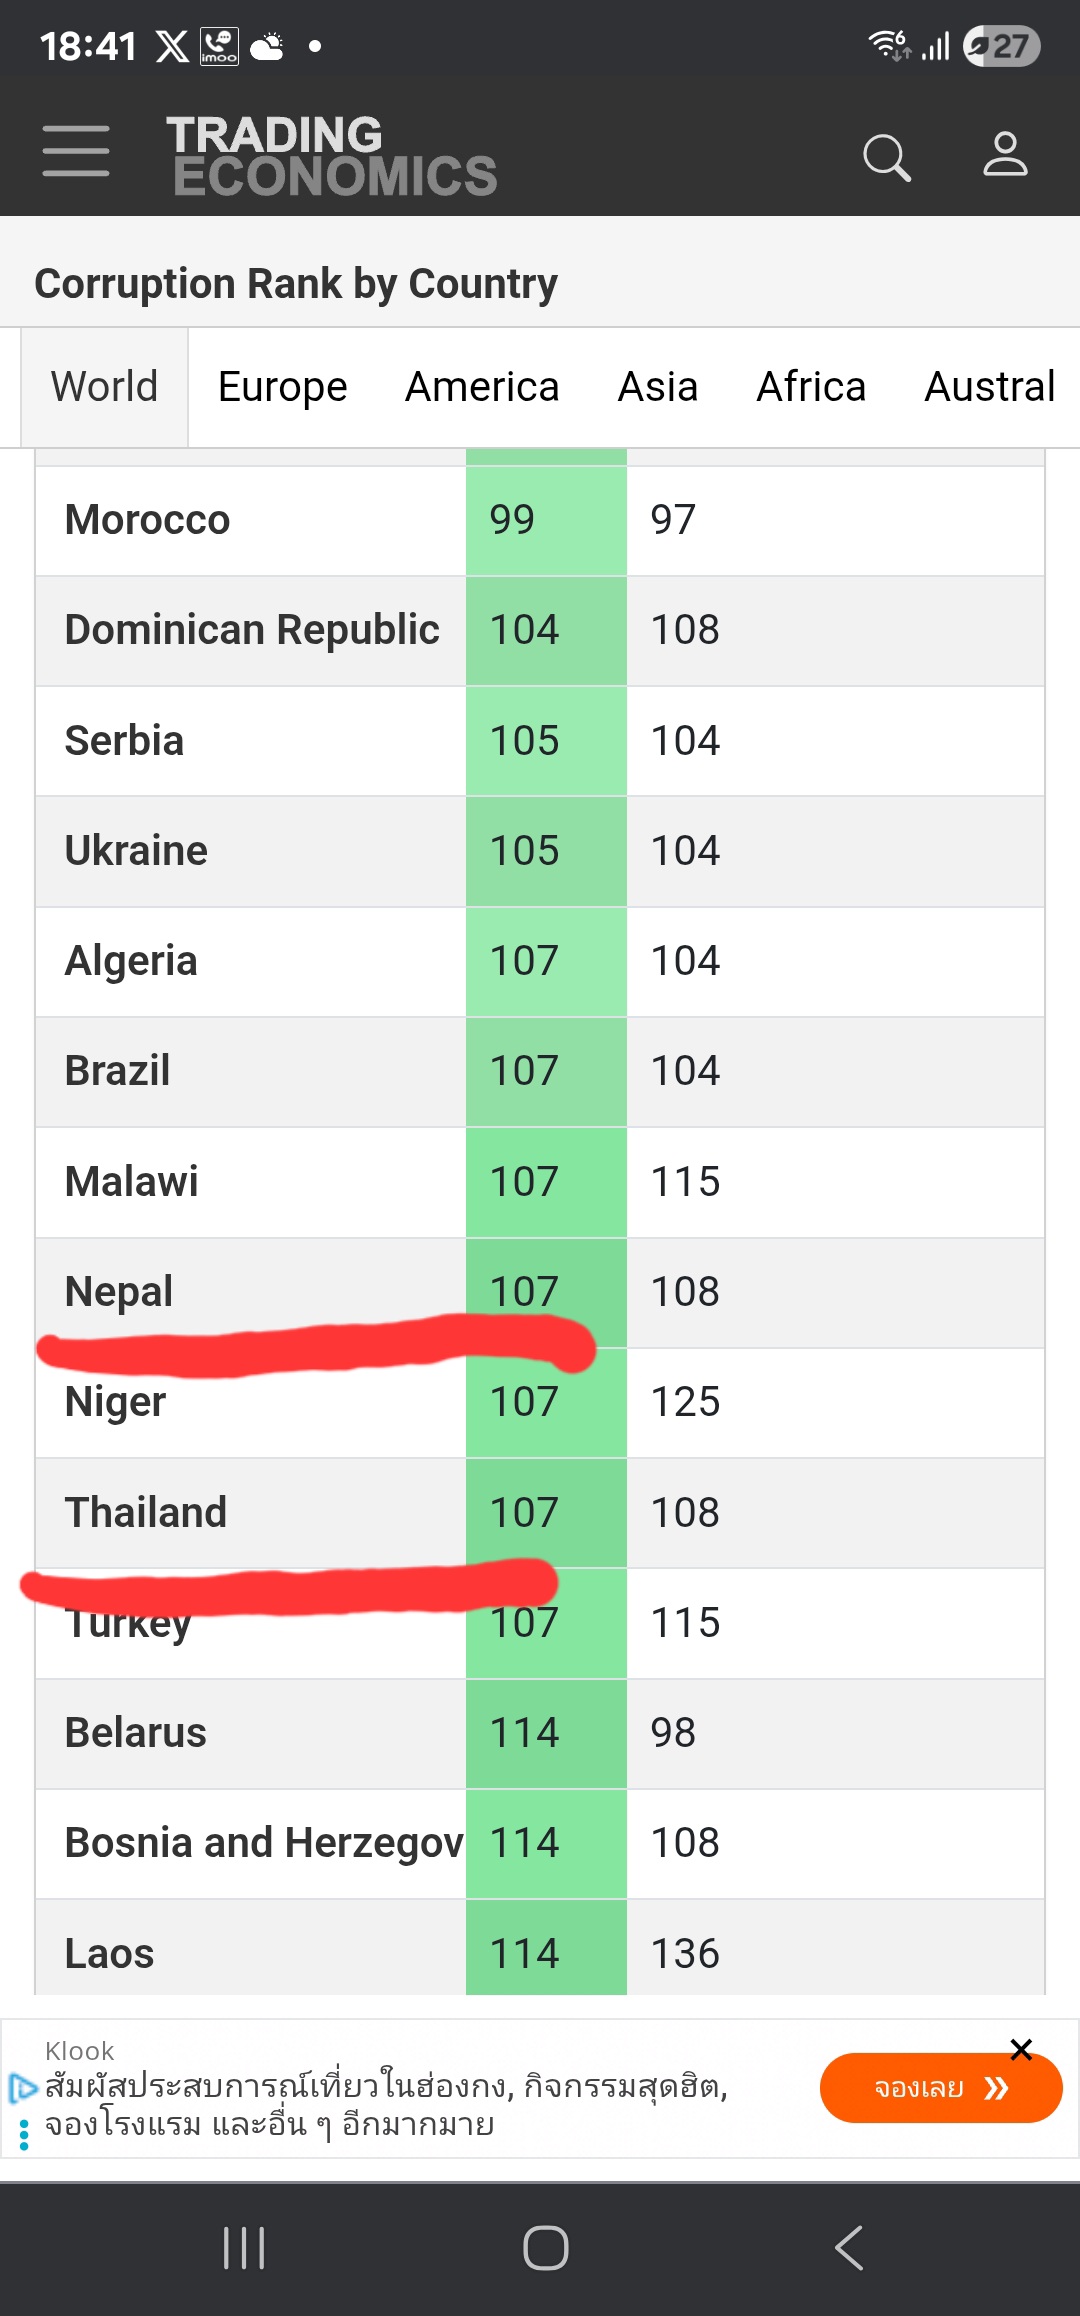The width and height of the screenshot is (1080, 2316).
Task: Switch to the America tab
Action: pos(482,387)
